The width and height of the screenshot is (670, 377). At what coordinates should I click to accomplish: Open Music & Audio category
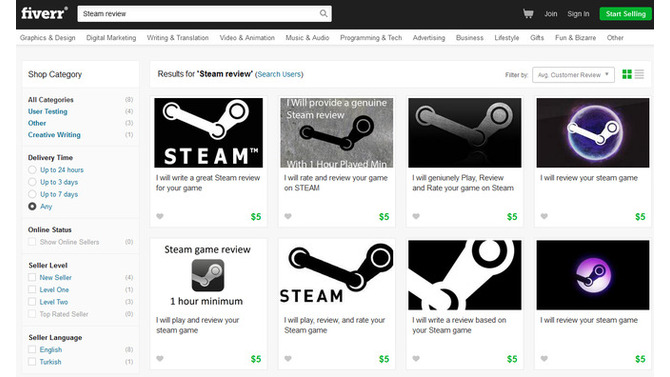[x=307, y=38]
